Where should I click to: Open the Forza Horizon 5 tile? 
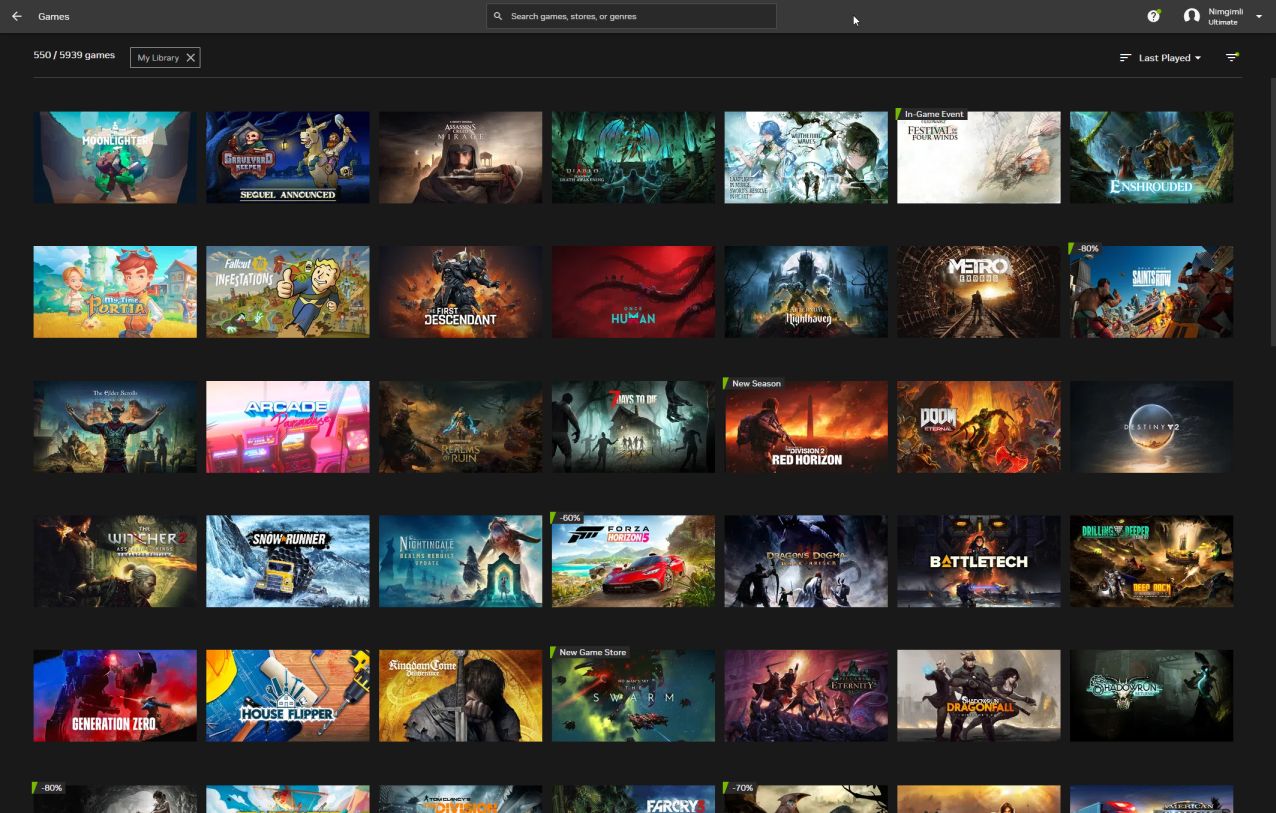coord(634,561)
